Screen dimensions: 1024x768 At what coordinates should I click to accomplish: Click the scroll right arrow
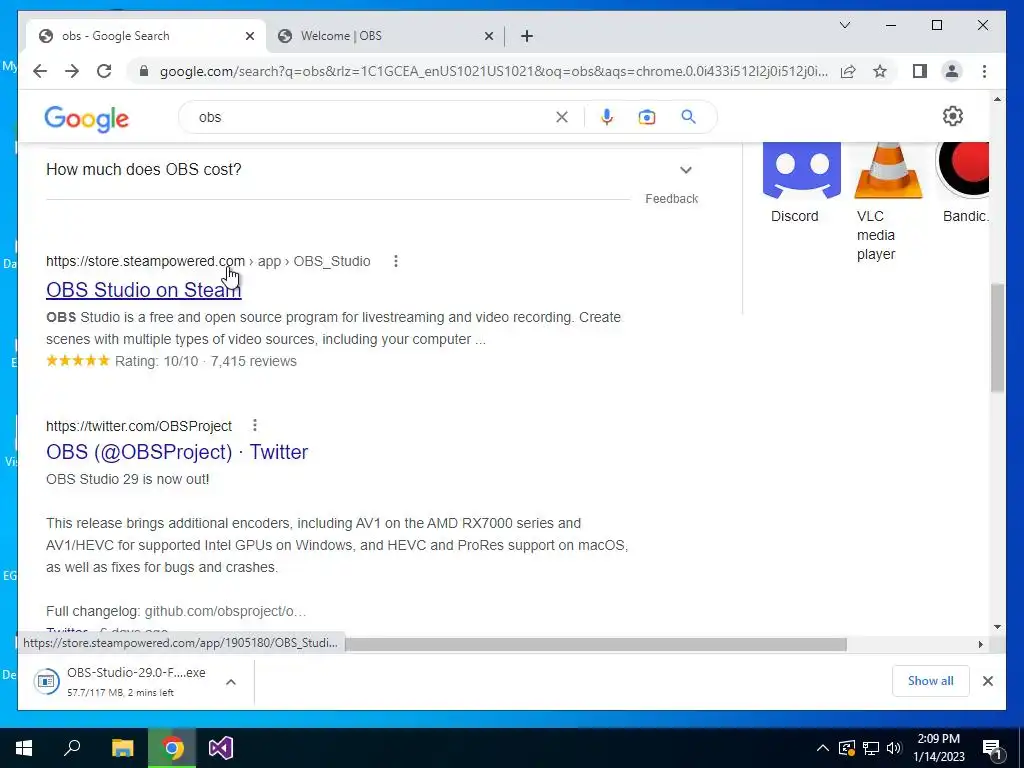[980, 645]
